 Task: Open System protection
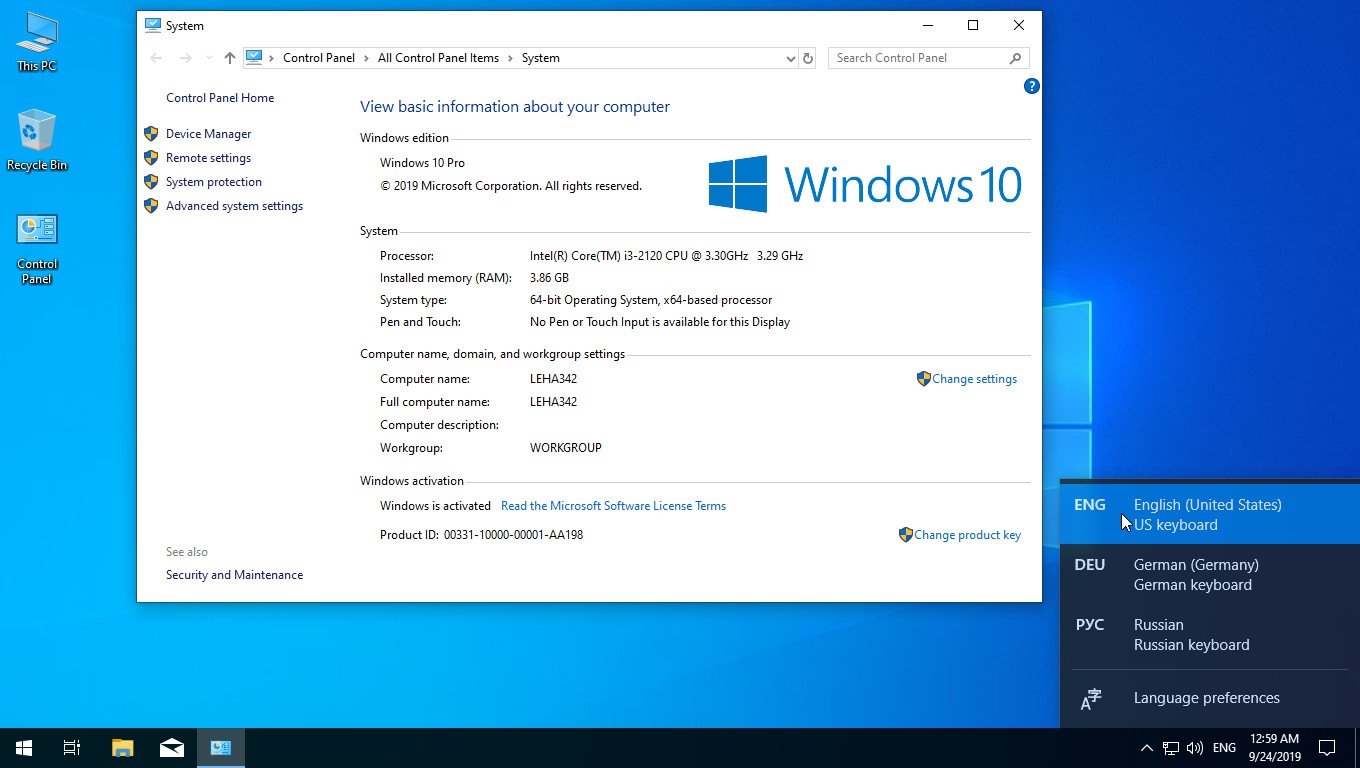(x=214, y=182)
